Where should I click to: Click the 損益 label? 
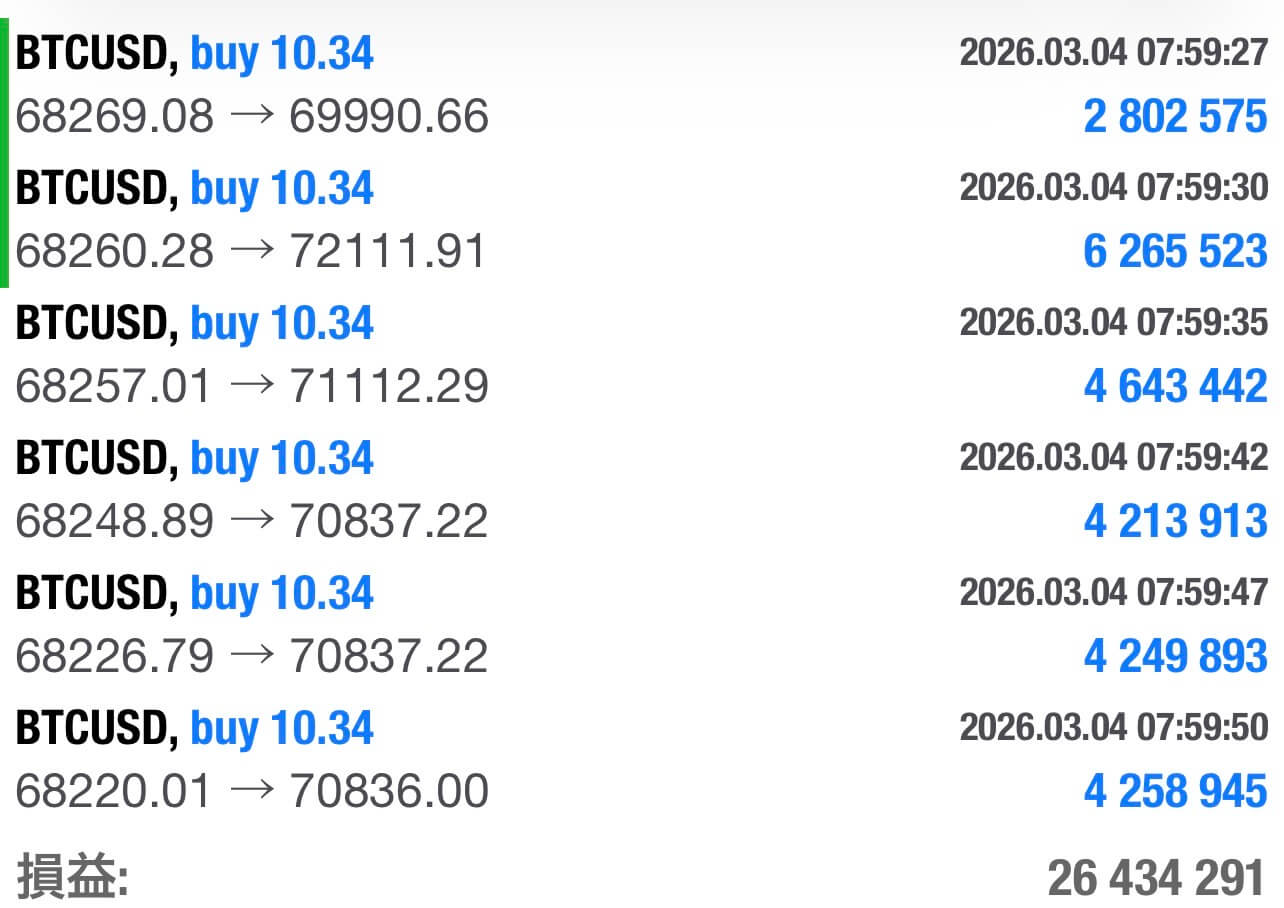tap(72, 879)
